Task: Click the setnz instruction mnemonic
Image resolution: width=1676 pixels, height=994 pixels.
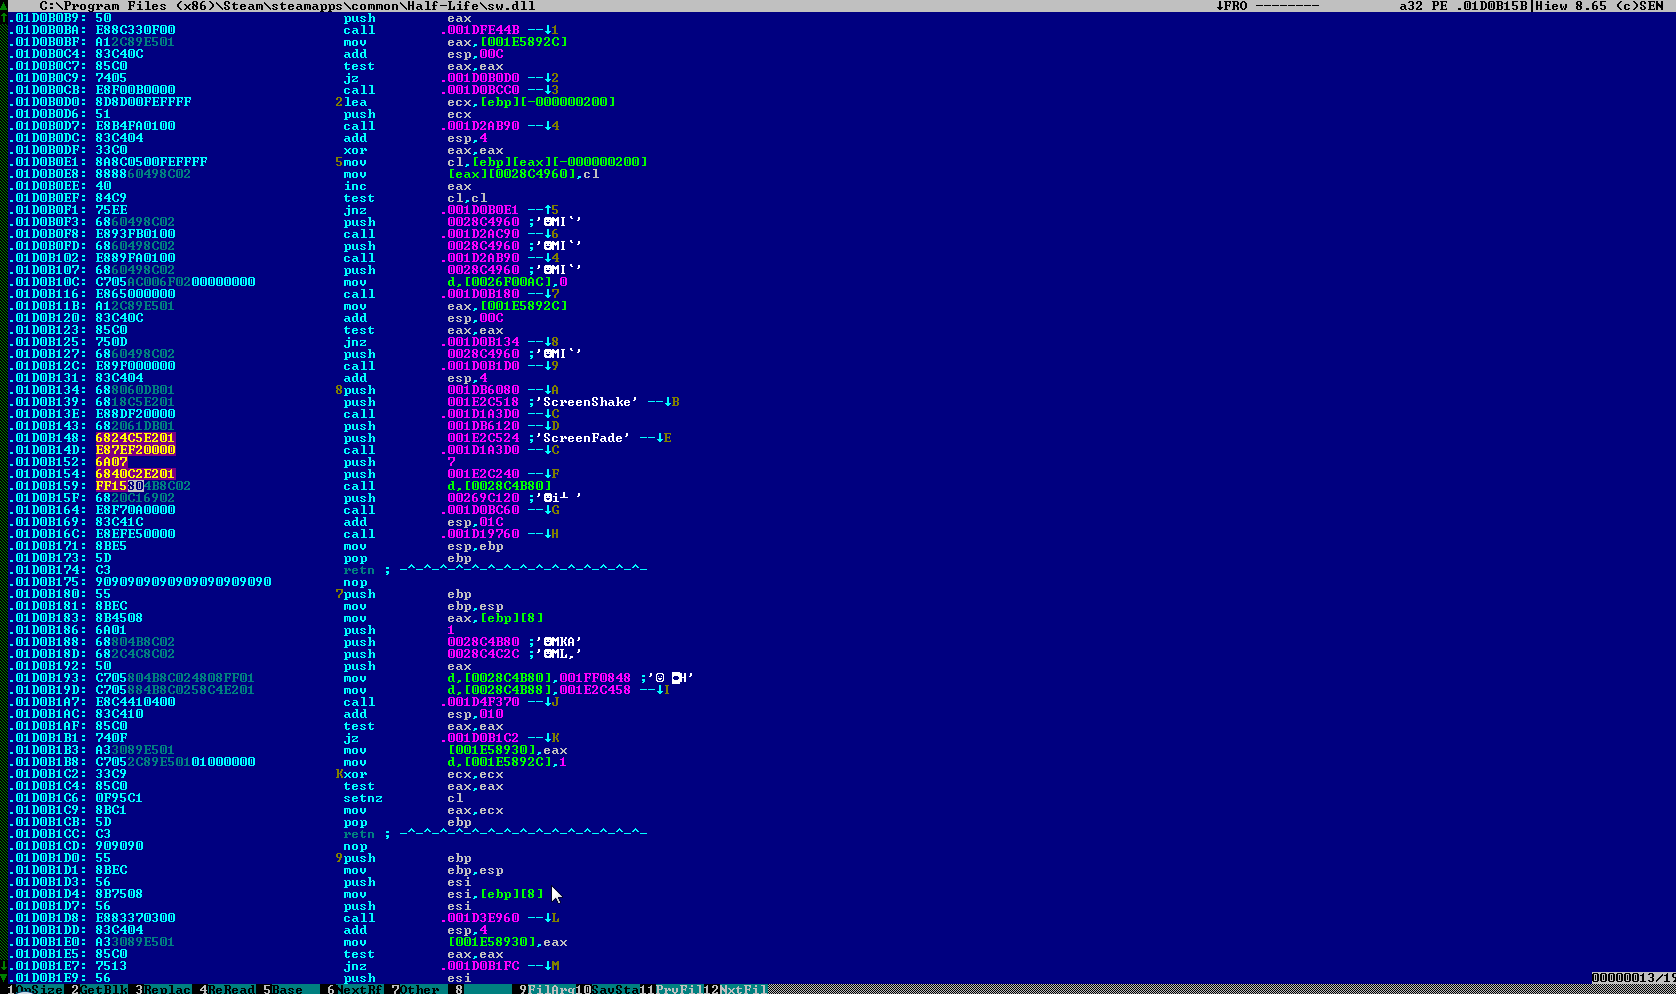Action: point(364,798)
